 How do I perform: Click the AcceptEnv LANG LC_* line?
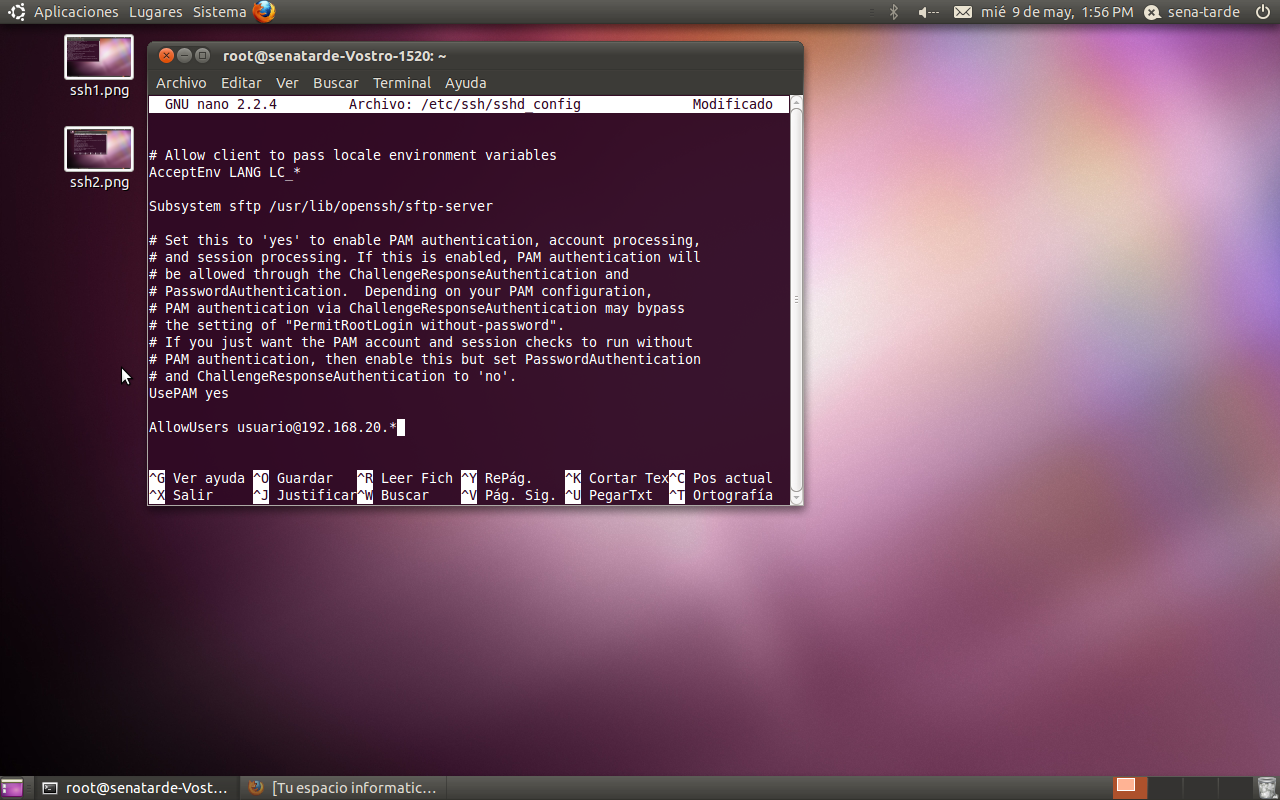point(225,173)
